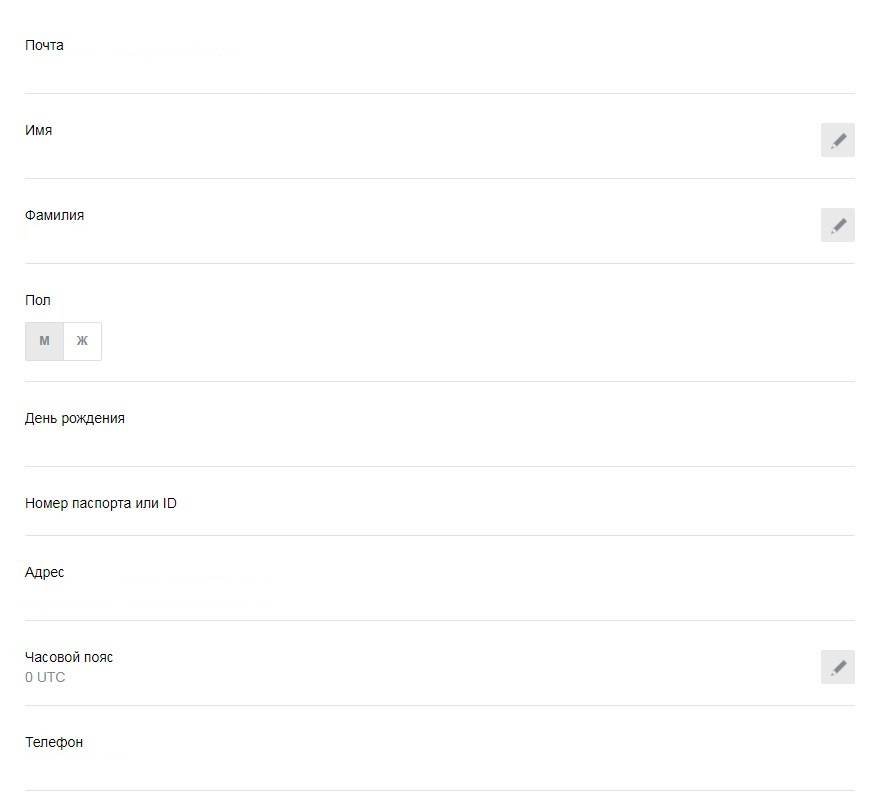Click the Имя field label
The height and width of the screenshot is (807, 889).
(39, 130)
